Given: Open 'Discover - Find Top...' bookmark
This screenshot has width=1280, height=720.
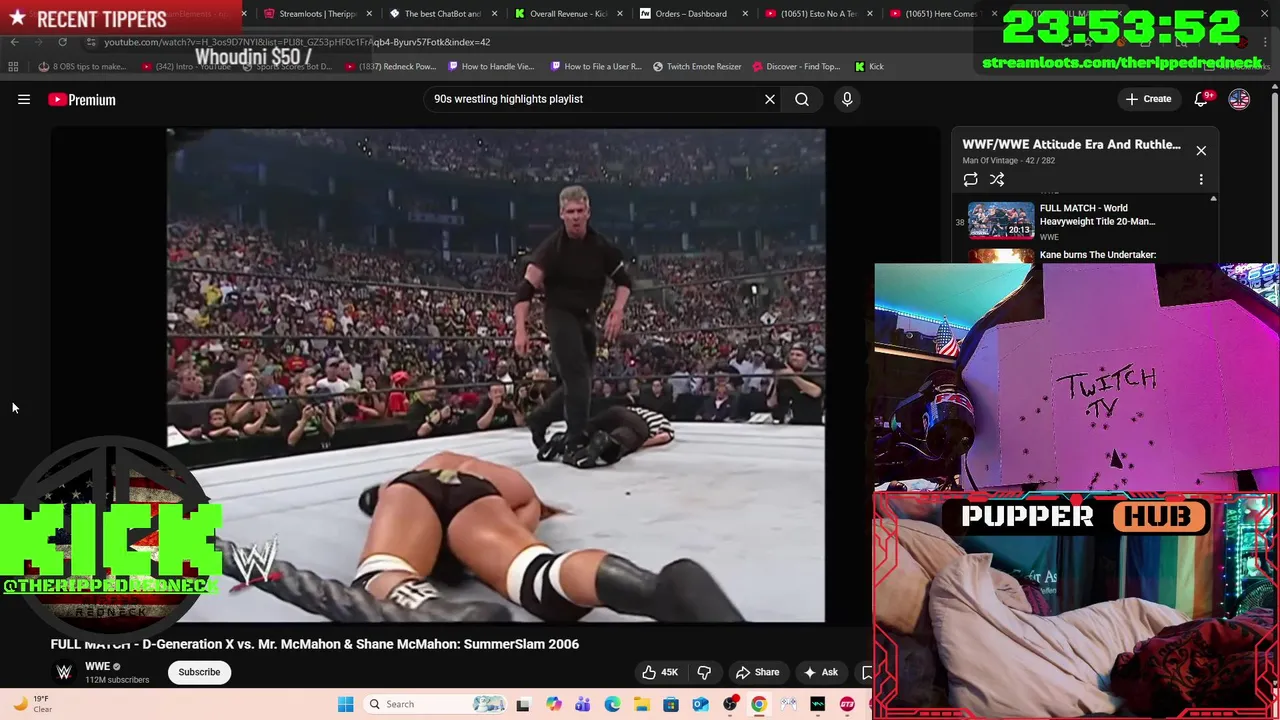Looking at the screenshot, I should 795,66.
